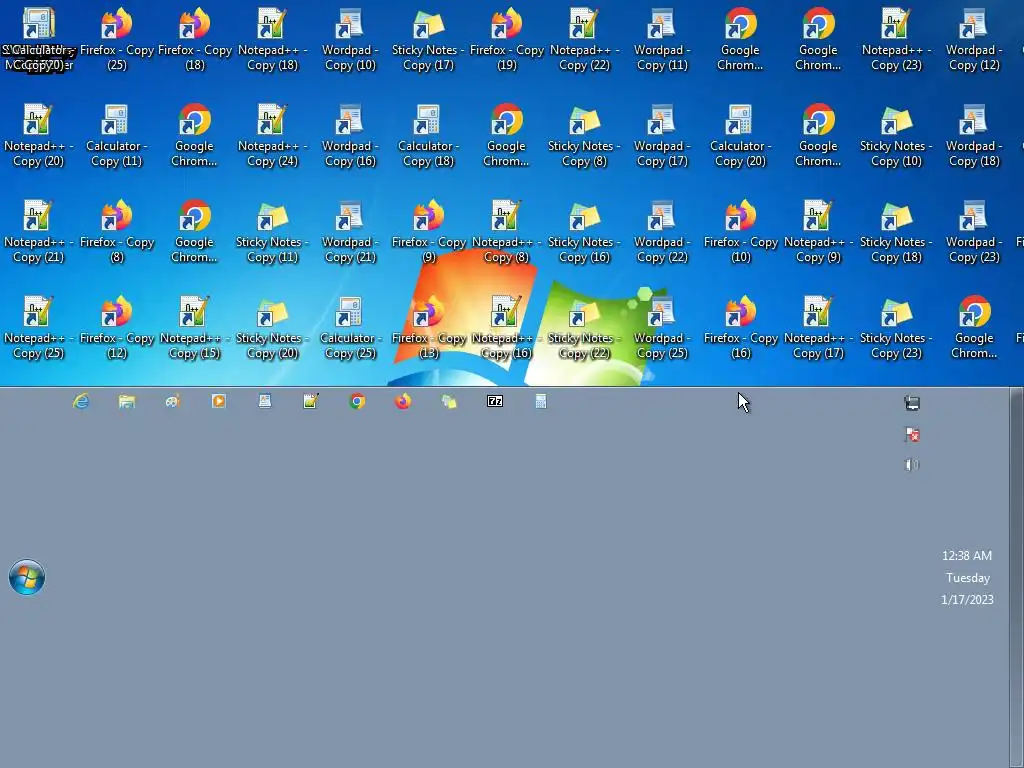
Task: Select Notepad++ - Copy (16) icon
Action: coord(506,327)
